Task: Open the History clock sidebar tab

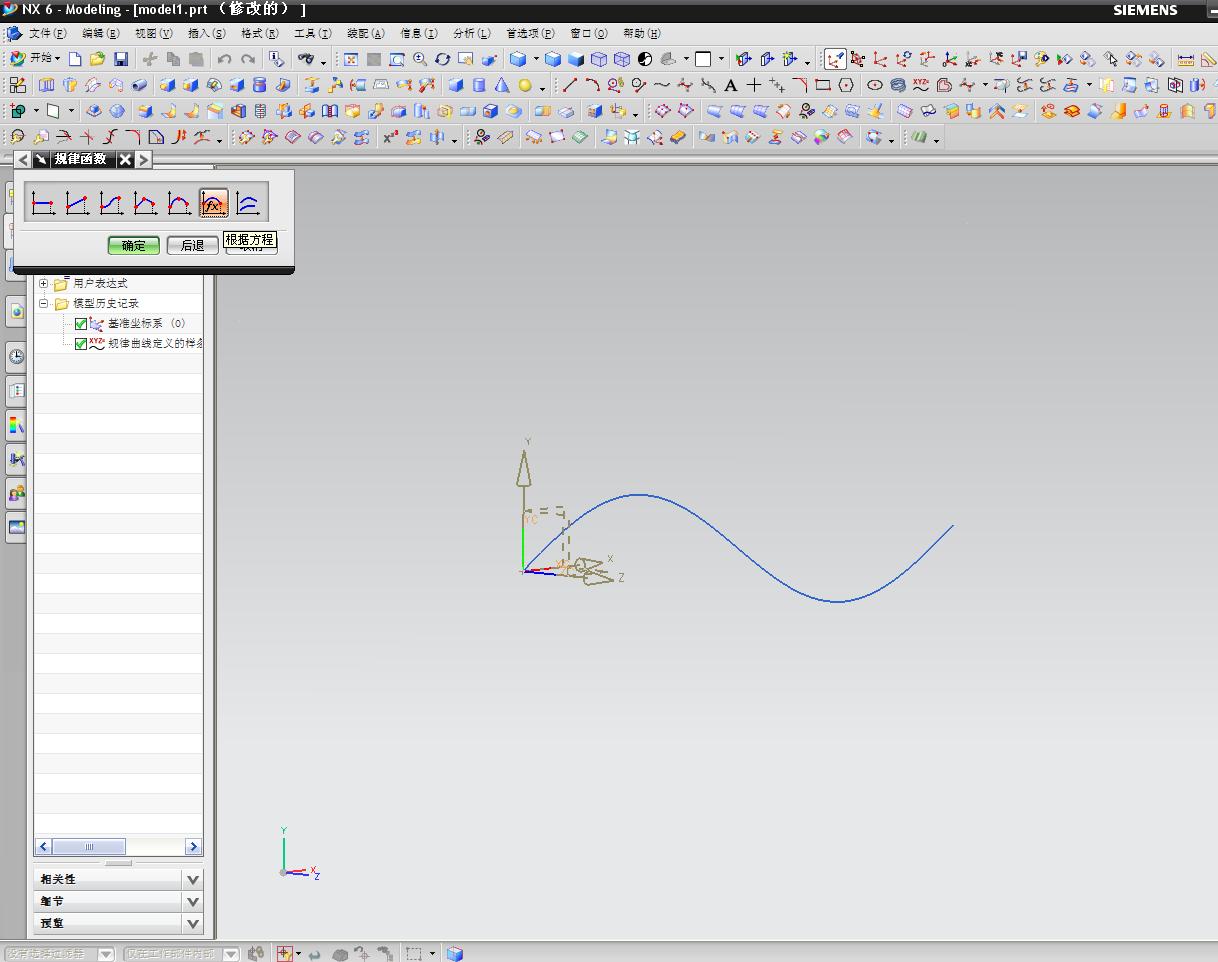Action: click(16, 357)
